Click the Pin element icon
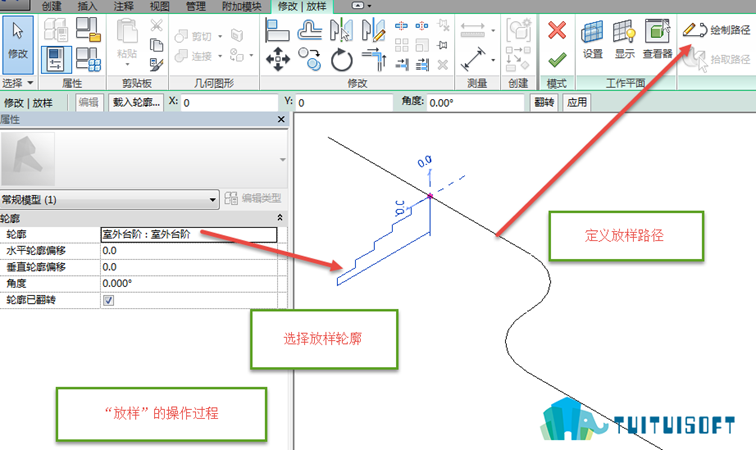Image resolution: width=756 pixels, height=450 pixels. tap(442, 45)
